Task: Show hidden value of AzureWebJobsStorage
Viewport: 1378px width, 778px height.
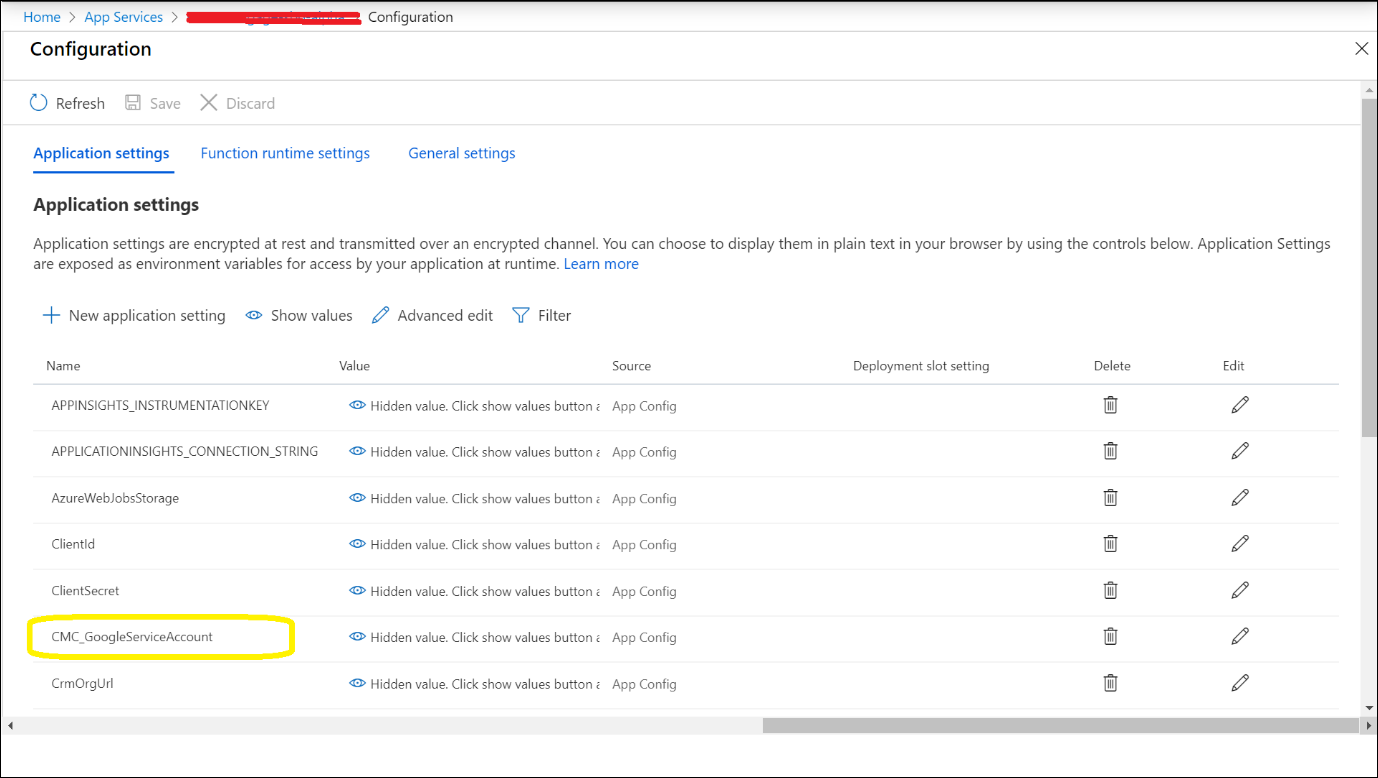Action: coord(357,498)
